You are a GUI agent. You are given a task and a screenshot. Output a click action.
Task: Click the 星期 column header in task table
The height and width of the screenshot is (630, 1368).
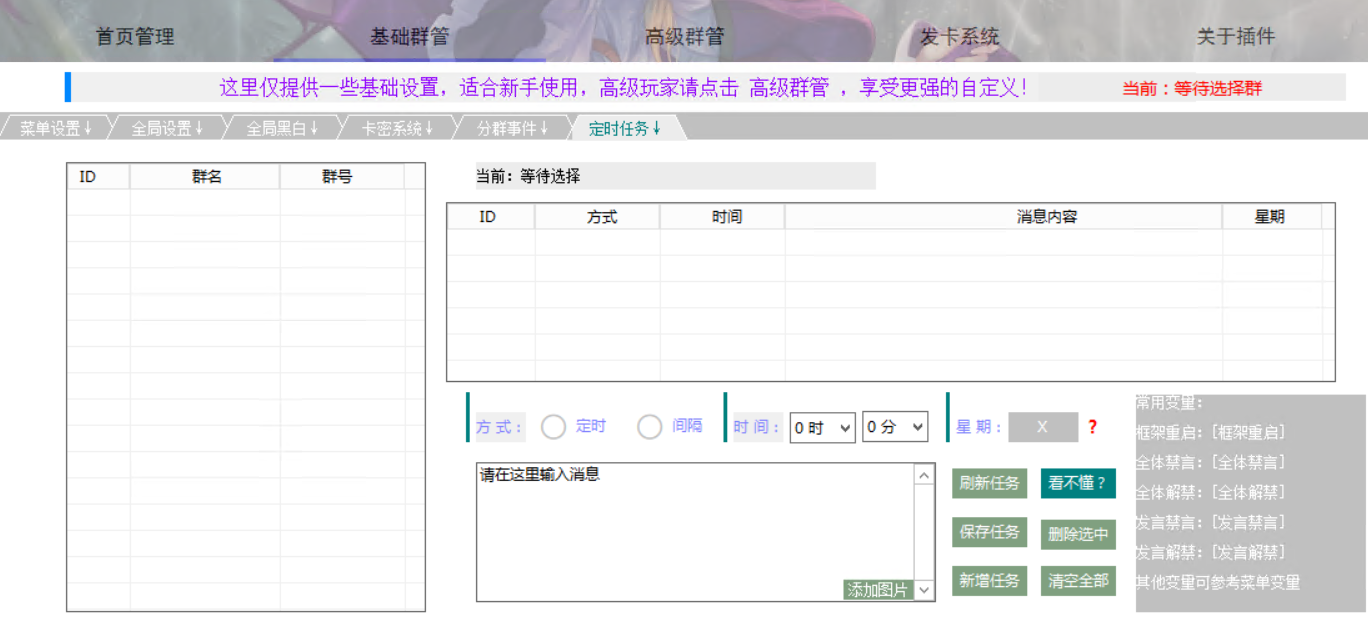tap(1272, 217)
